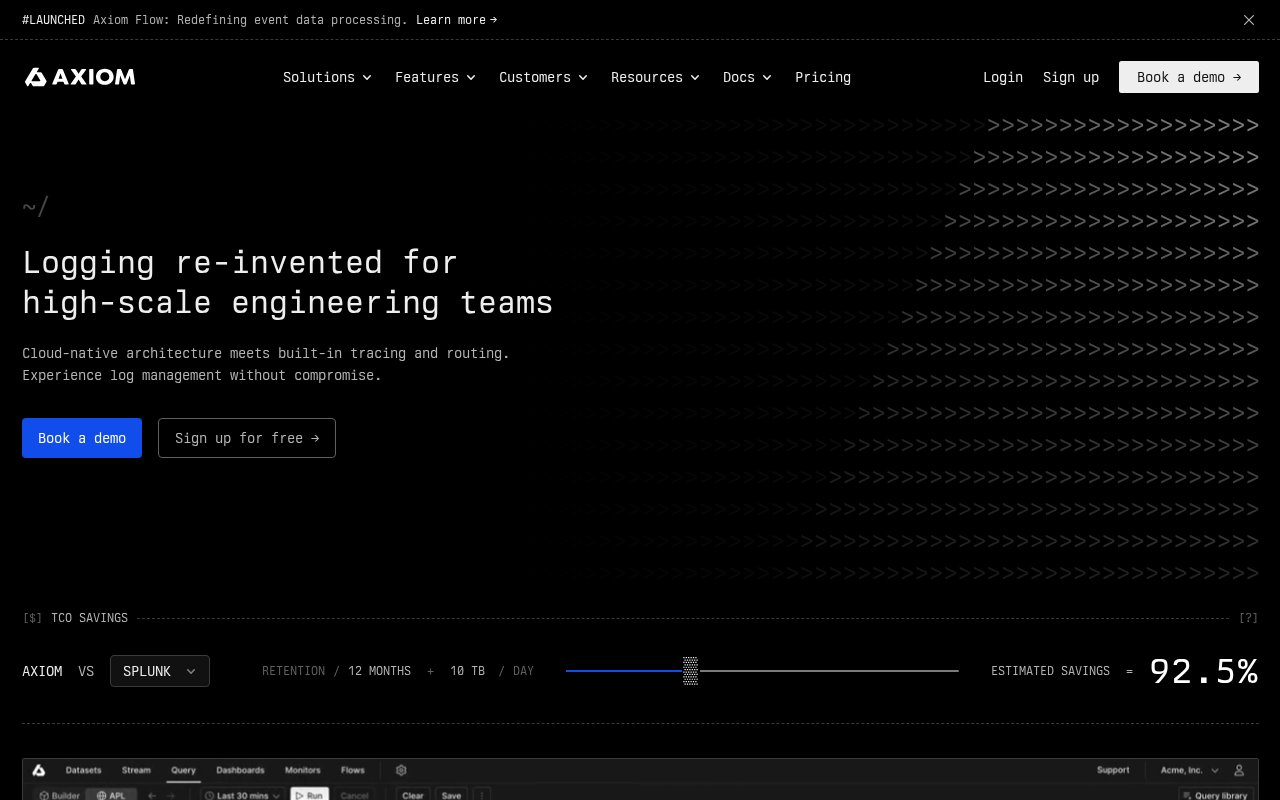Viewport: 1280px width, 800px height.
Task: Click the Axiom icon in the app preview
Action: point(39,770)
